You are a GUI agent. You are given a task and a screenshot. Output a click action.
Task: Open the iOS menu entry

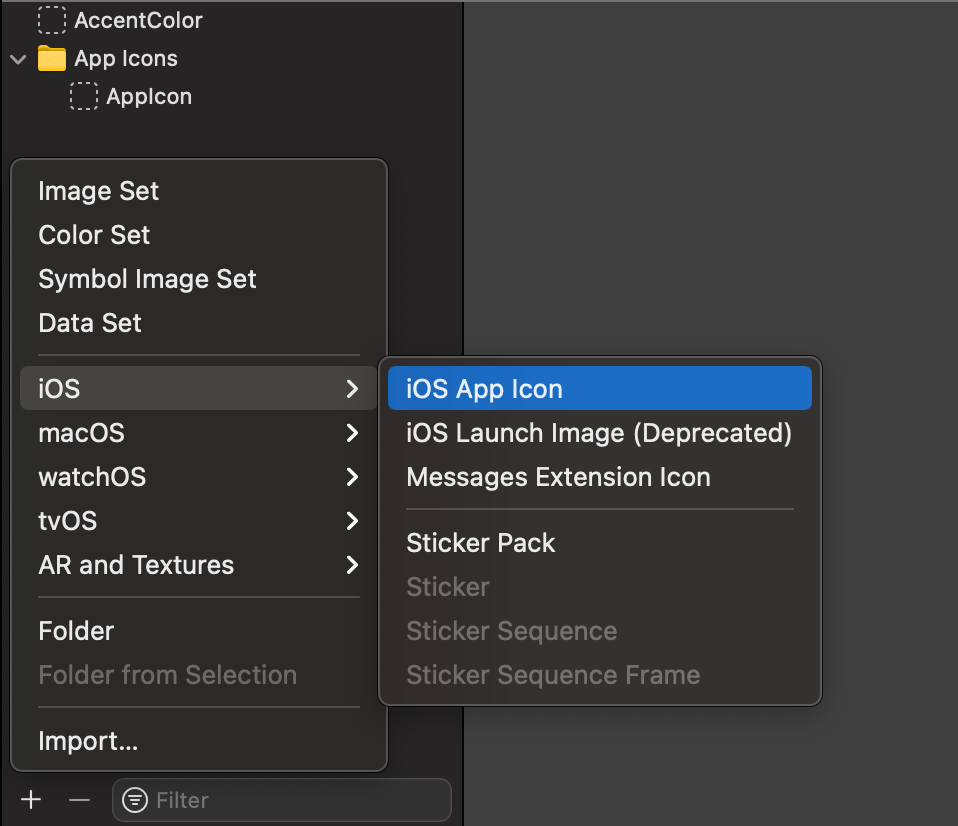(x=199, y=389)
